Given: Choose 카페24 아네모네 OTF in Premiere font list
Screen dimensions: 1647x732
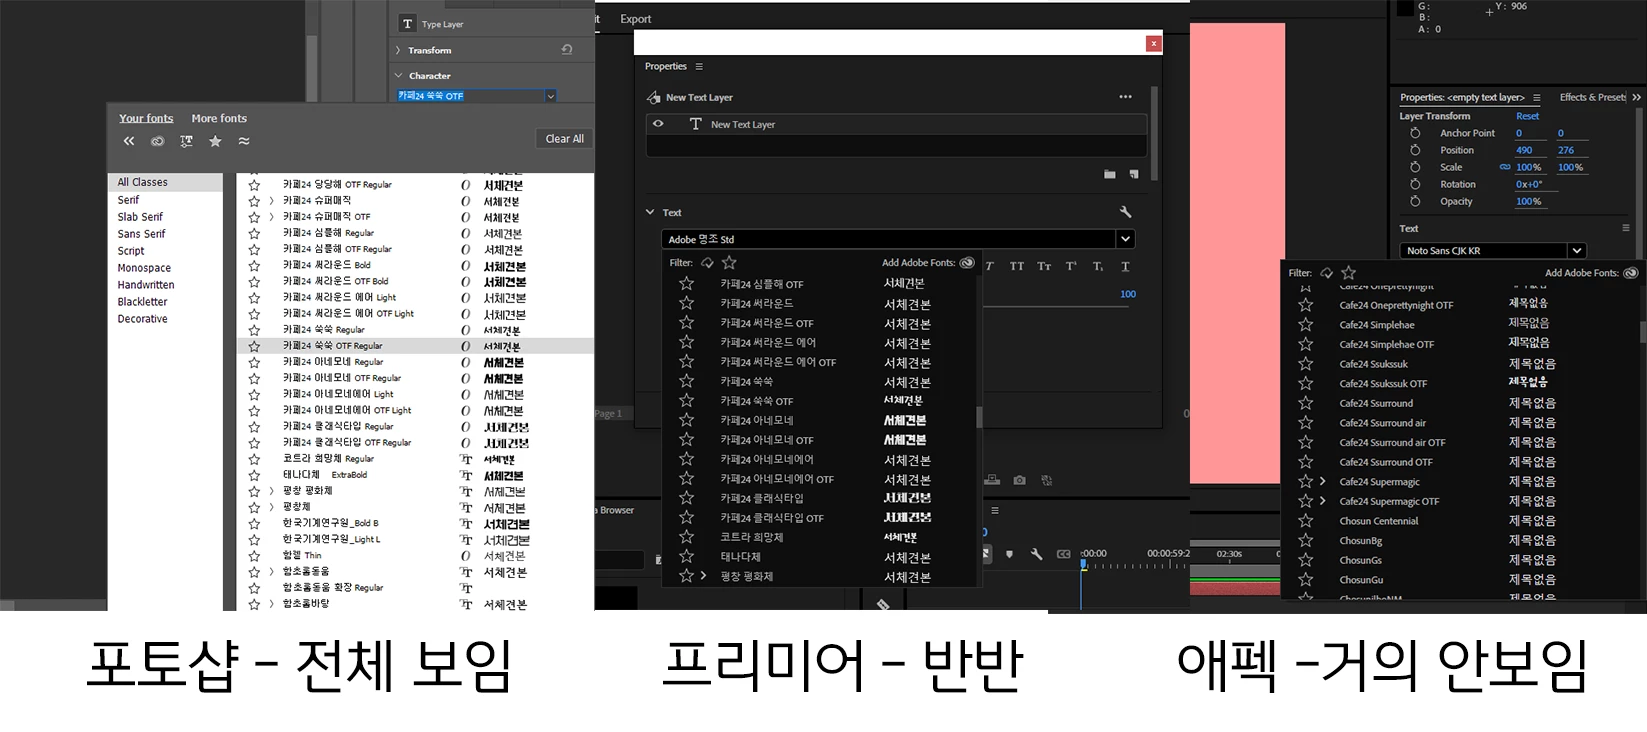Looking at the screenshot, I should coord(767,440).
